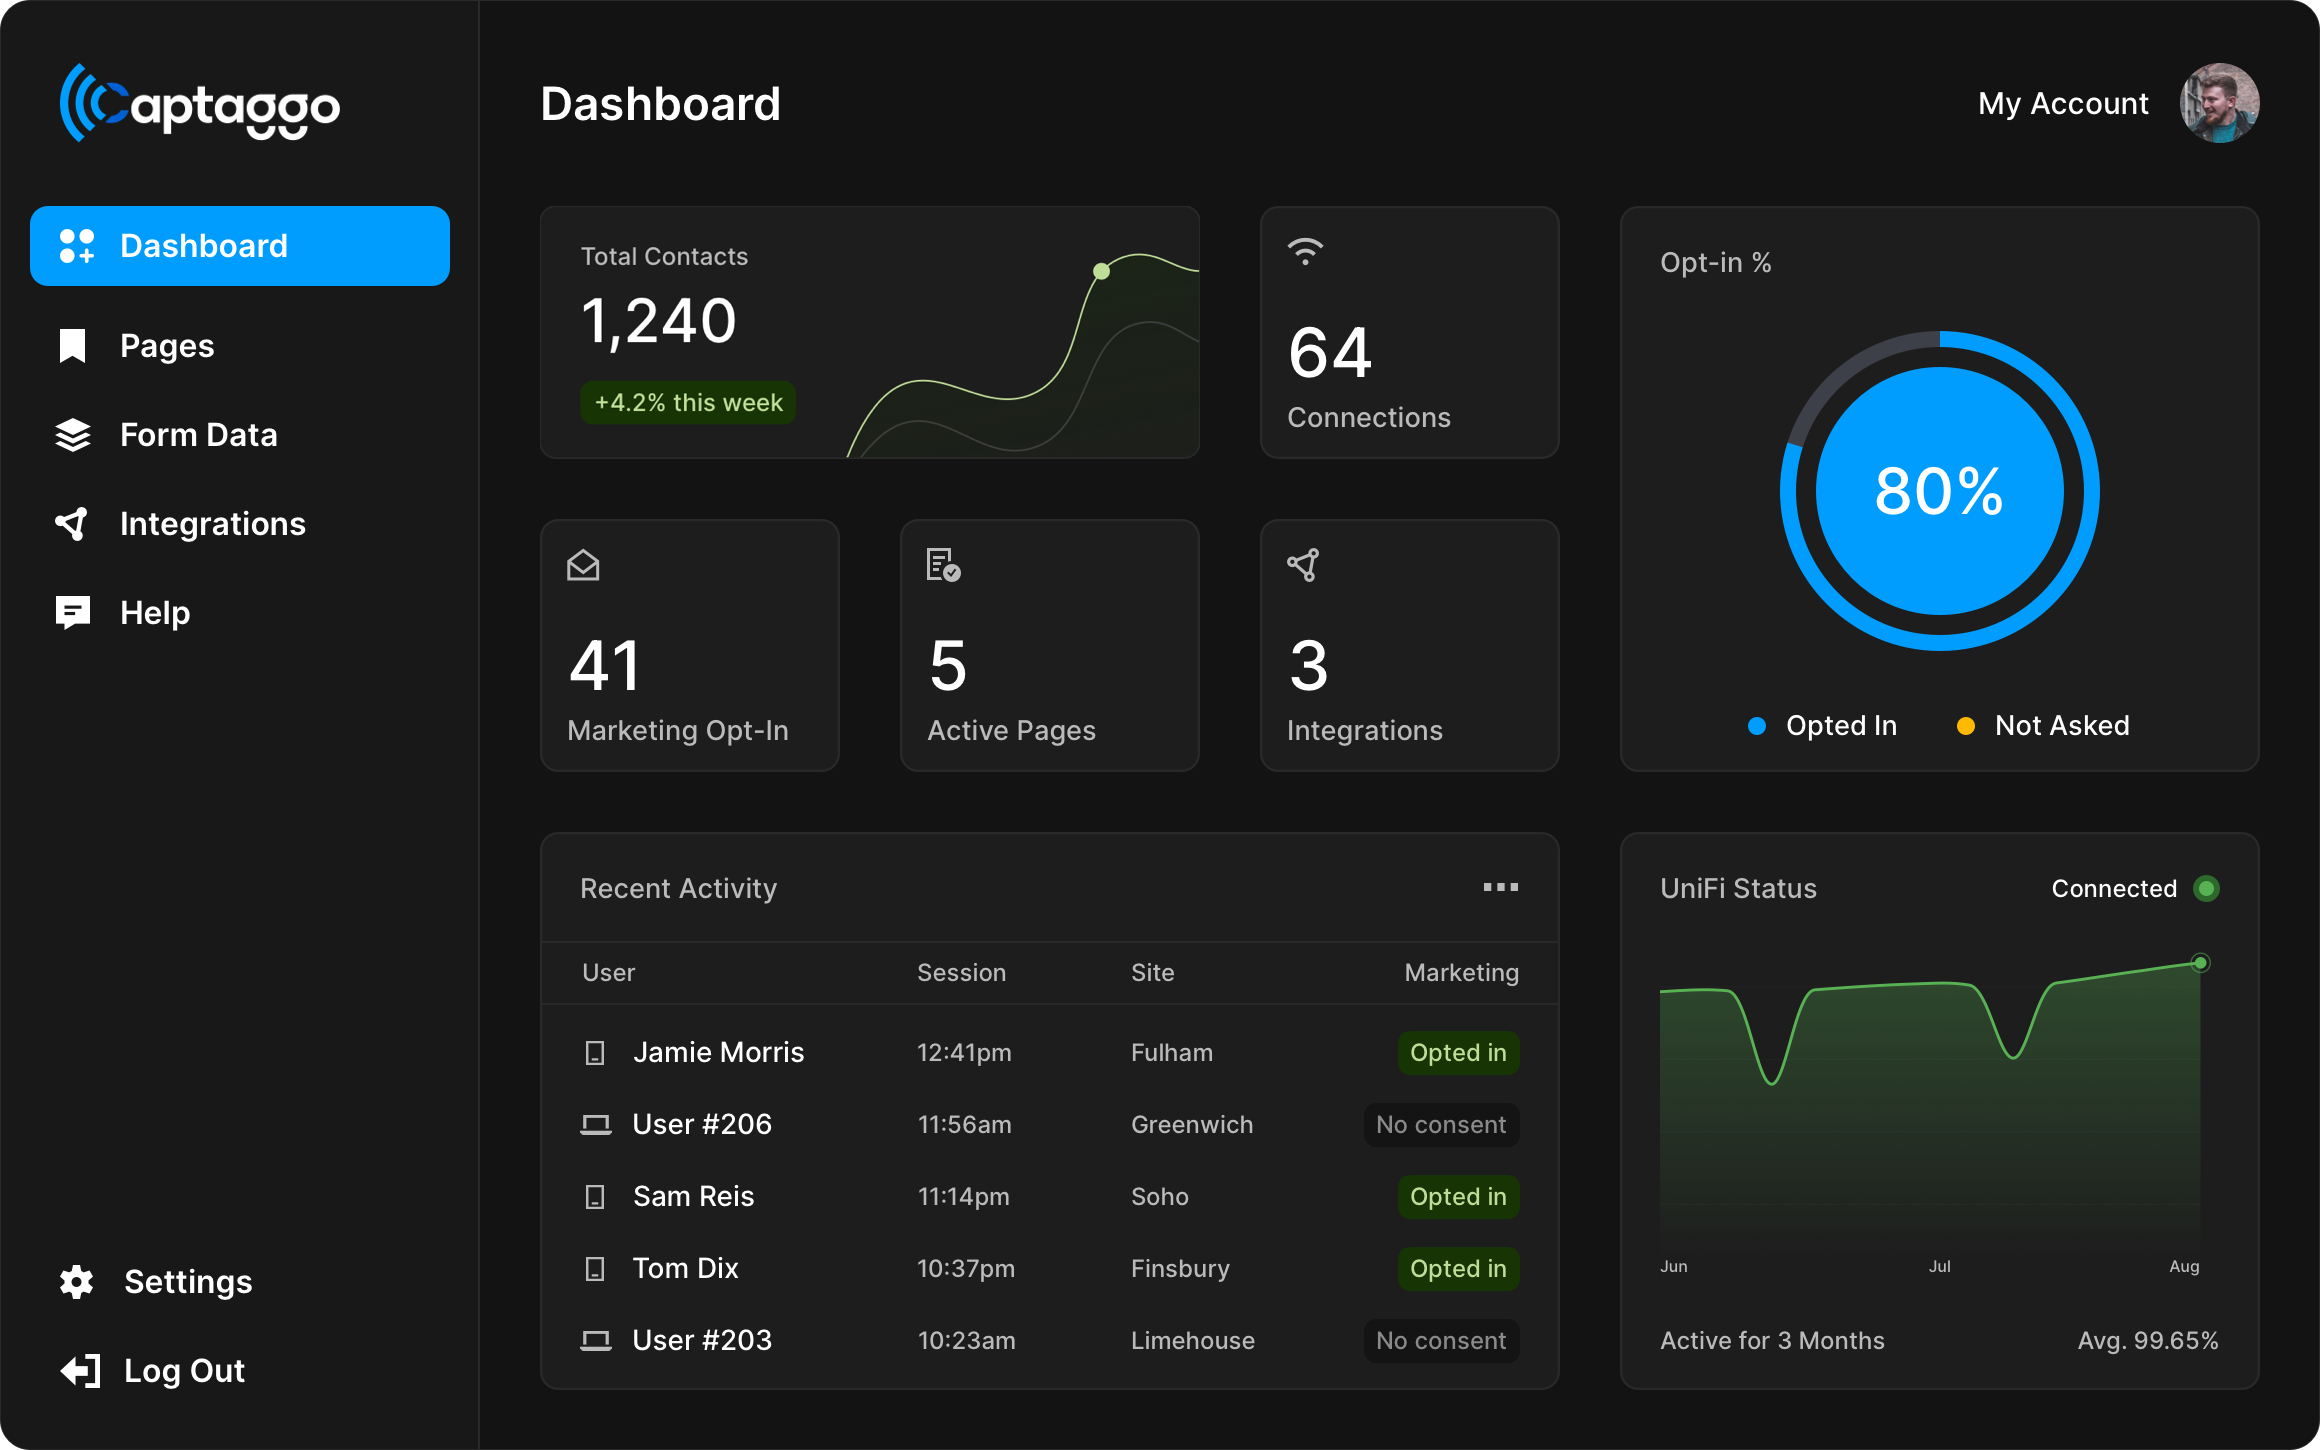Click the yellow Not Asked legend dot
Screen dimensions: 2320x1450
(x=1965, y=726)
